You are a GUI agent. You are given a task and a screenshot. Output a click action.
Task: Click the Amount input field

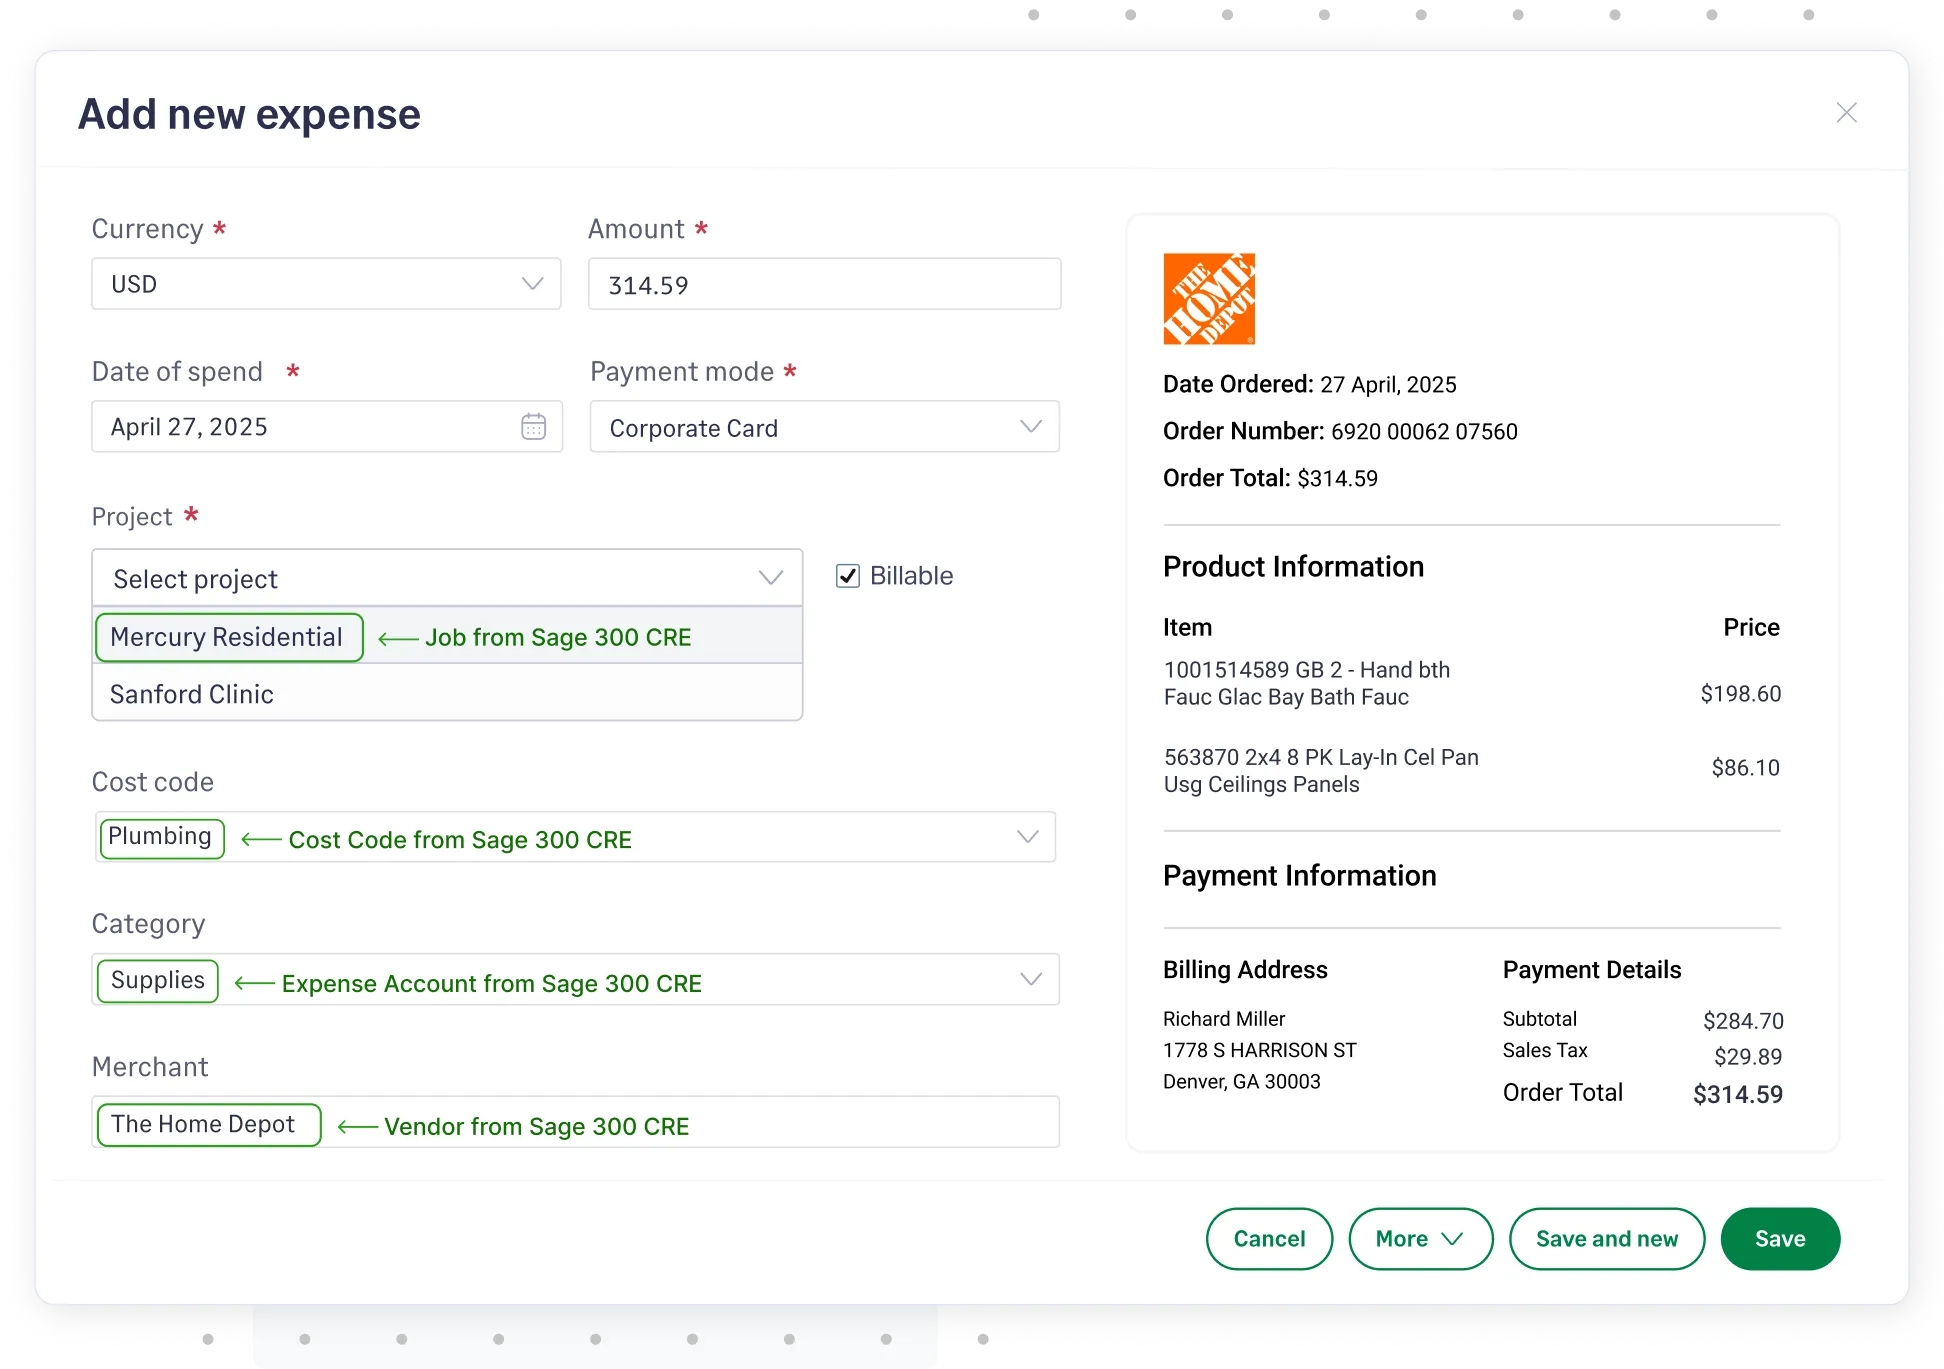click(x=824, y=284)
